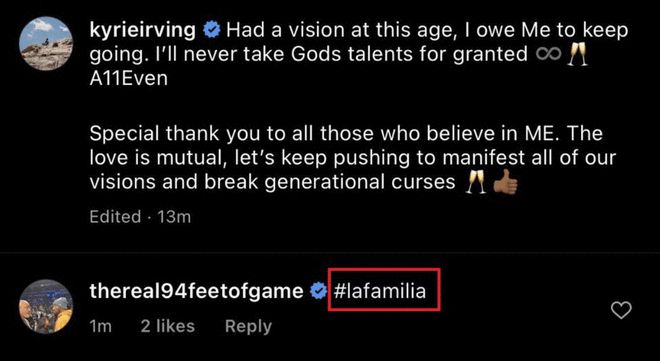Click the thumbs up emoji in caption
Image resolution: width=660 pixels, height=361 pixels.
click(505, 183)
